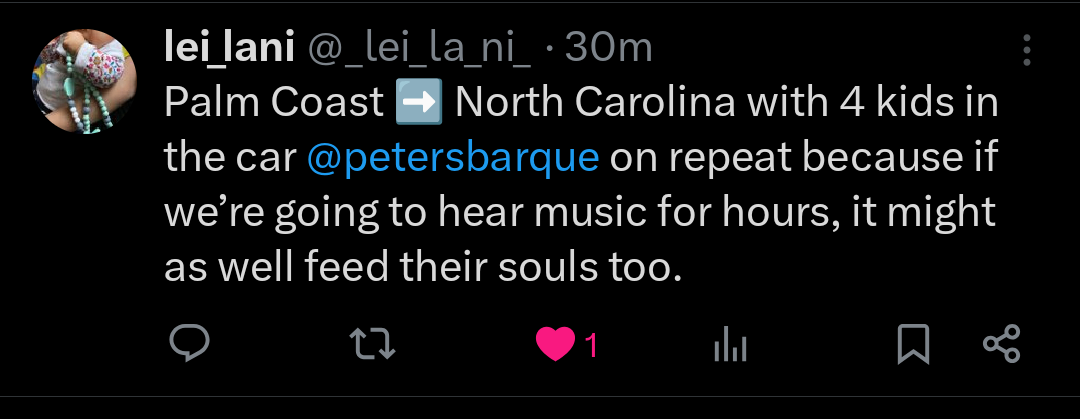The width and height of the screenshot is (1080, 419).
Task: Click the words "Palm Coast" in the tweet
Action: coord(274,103)
